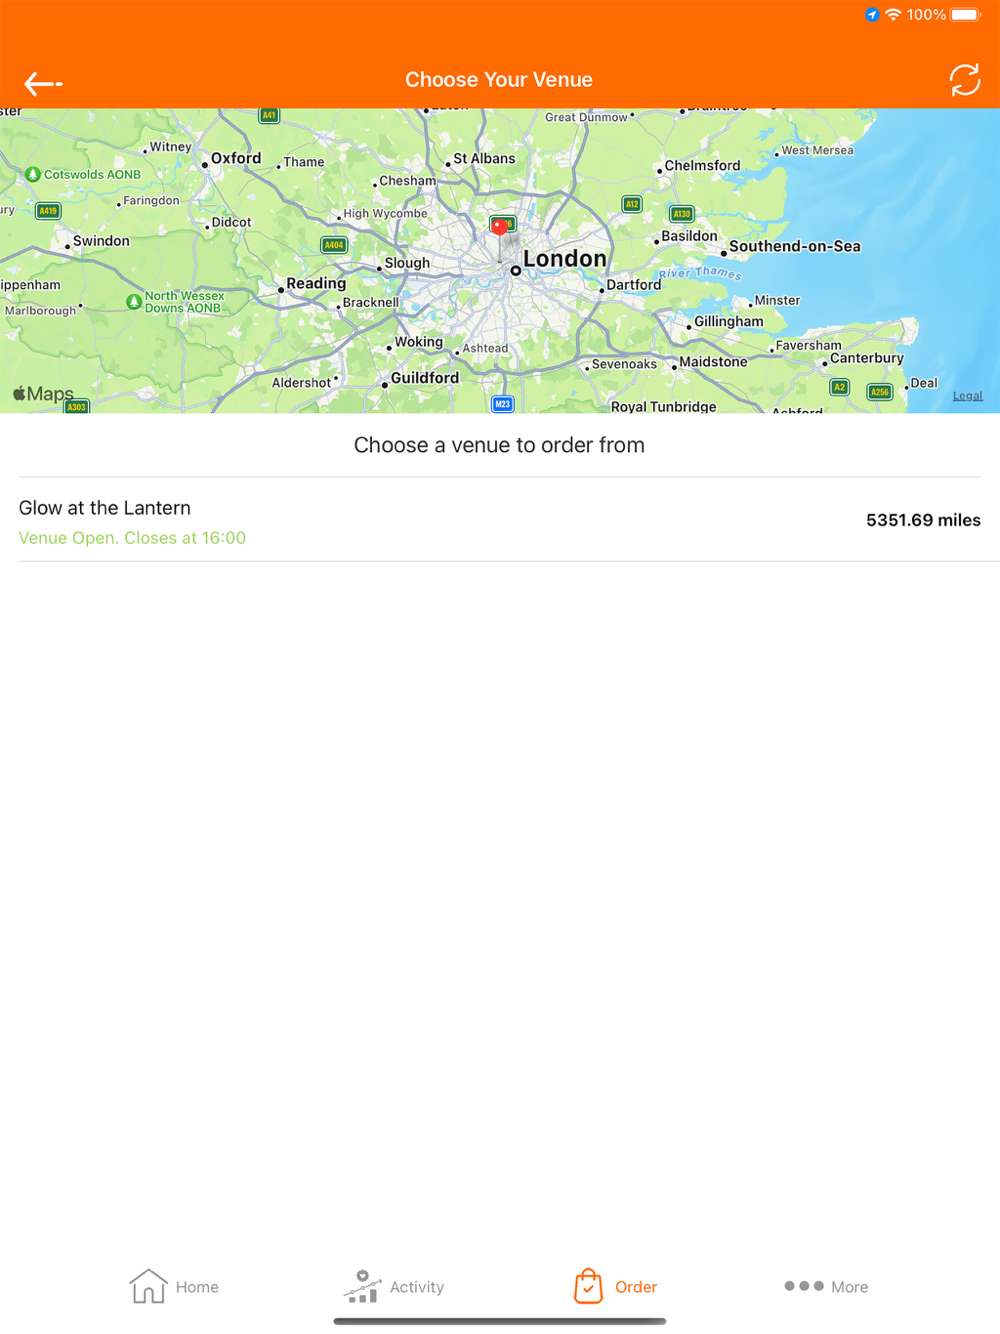The width and height of the screenshot is (1000, 1334).
Task: Select the Glow at the Lantern venue
Action: pos(500,520)
